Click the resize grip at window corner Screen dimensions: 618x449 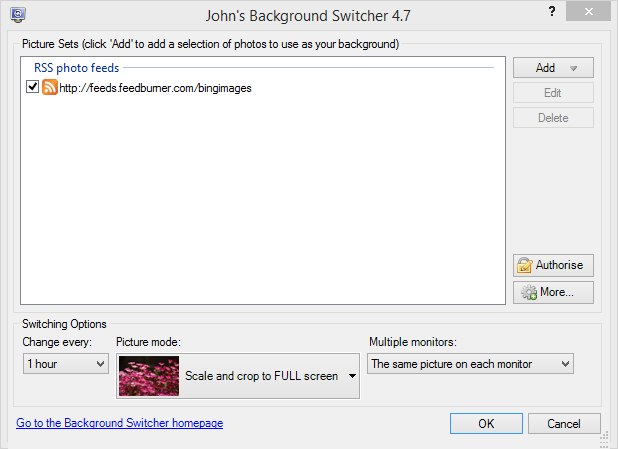(x=604, y=440)
